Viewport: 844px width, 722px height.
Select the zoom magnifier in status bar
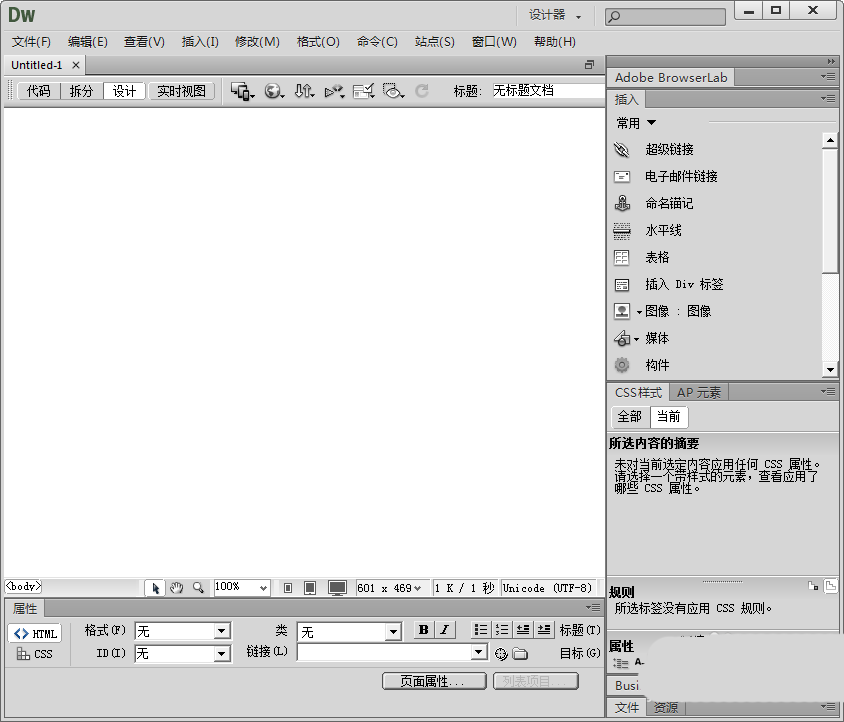pos(196,587)
